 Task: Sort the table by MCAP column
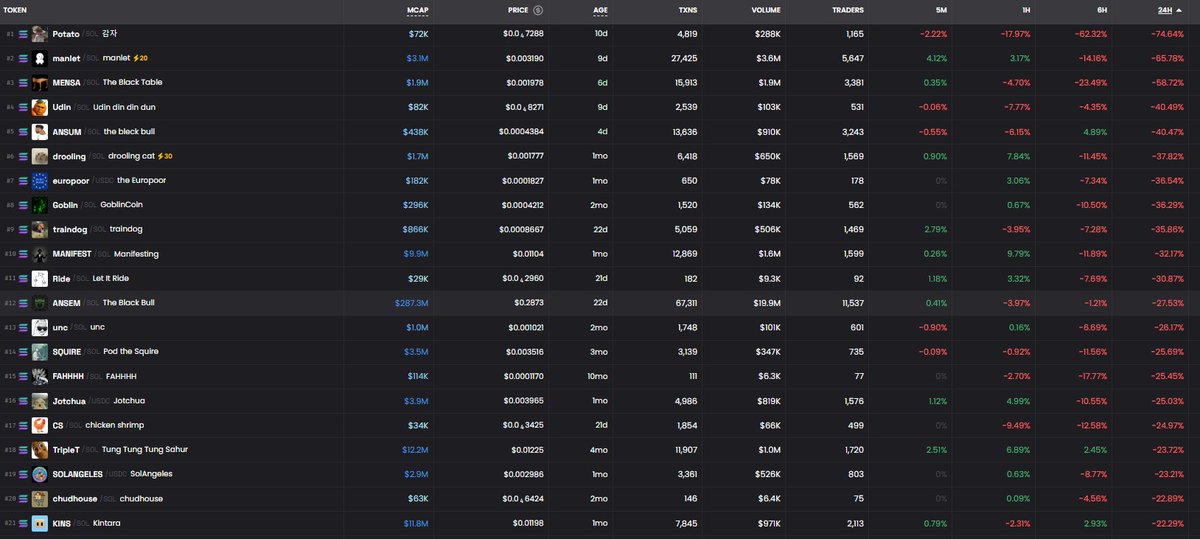pyautogui.click(x=417, y=10)
